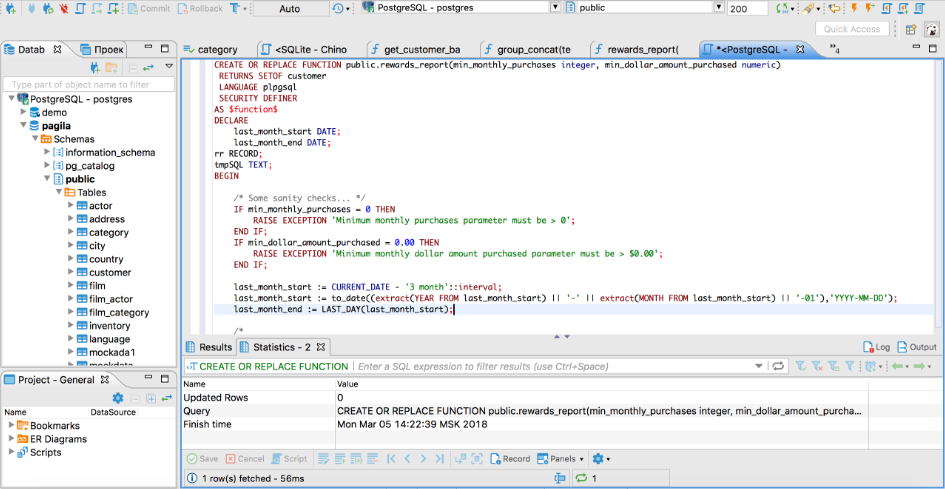Click the Rollback transaction button

tap(199, 9)
